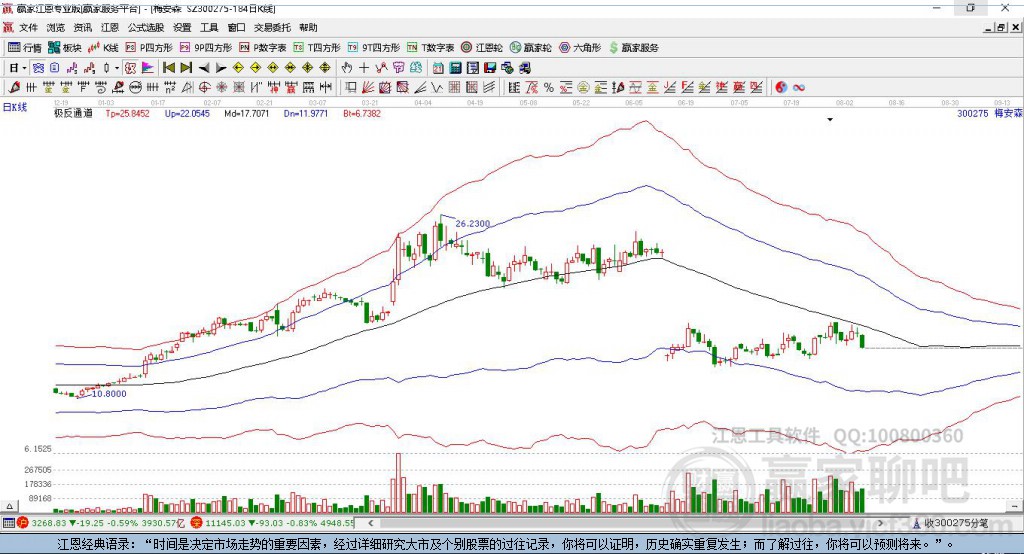
Task: Open the 帮助 menu
Action: (x=308, y=27)
